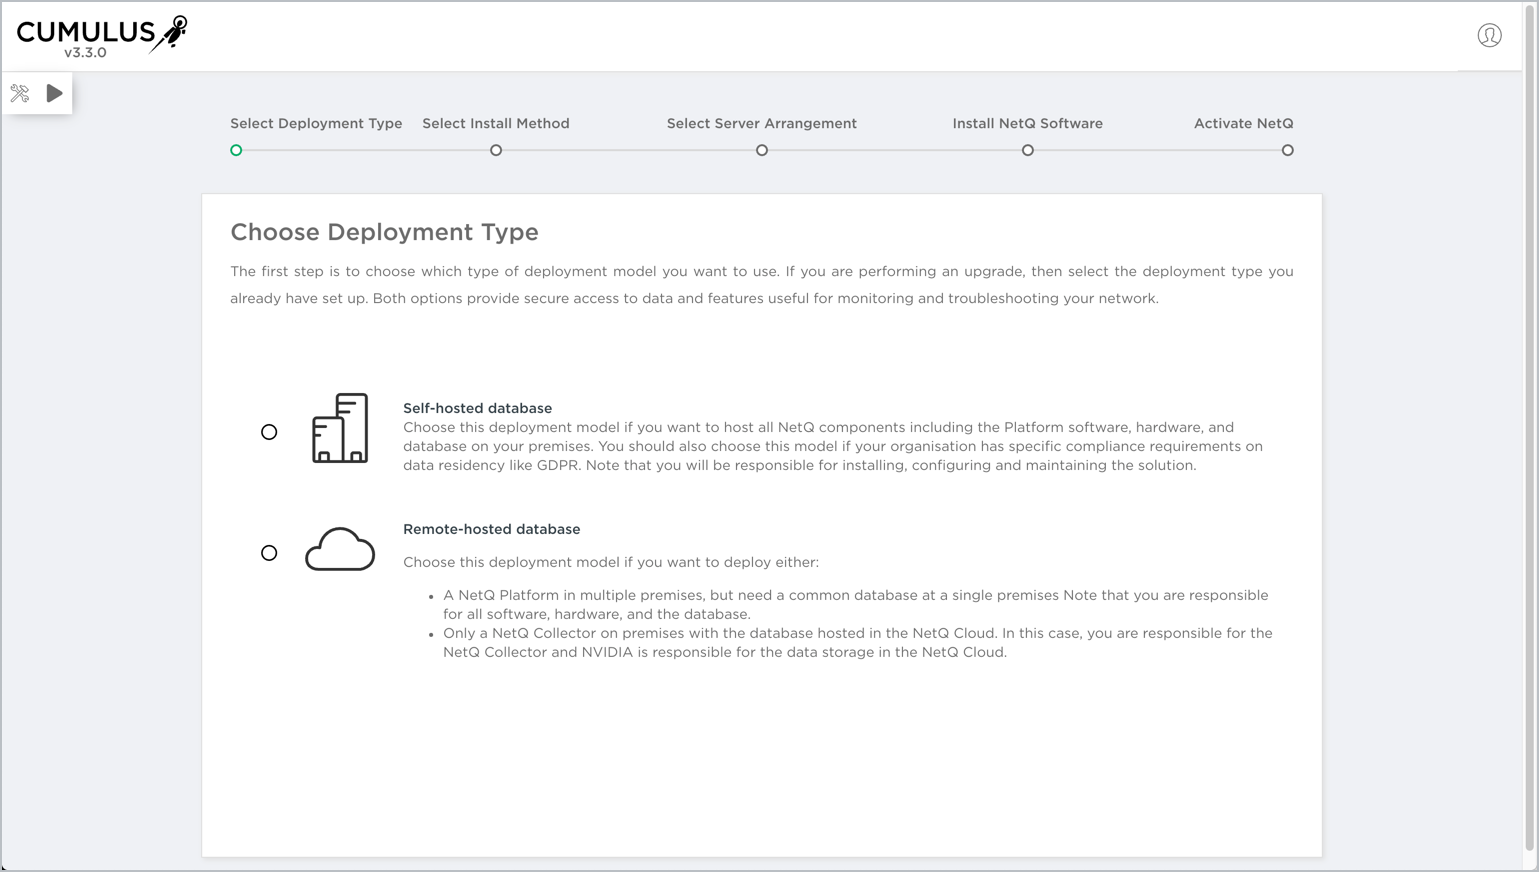
Task: Open the Install NetQ Software step label
Action: point(1028,123)
